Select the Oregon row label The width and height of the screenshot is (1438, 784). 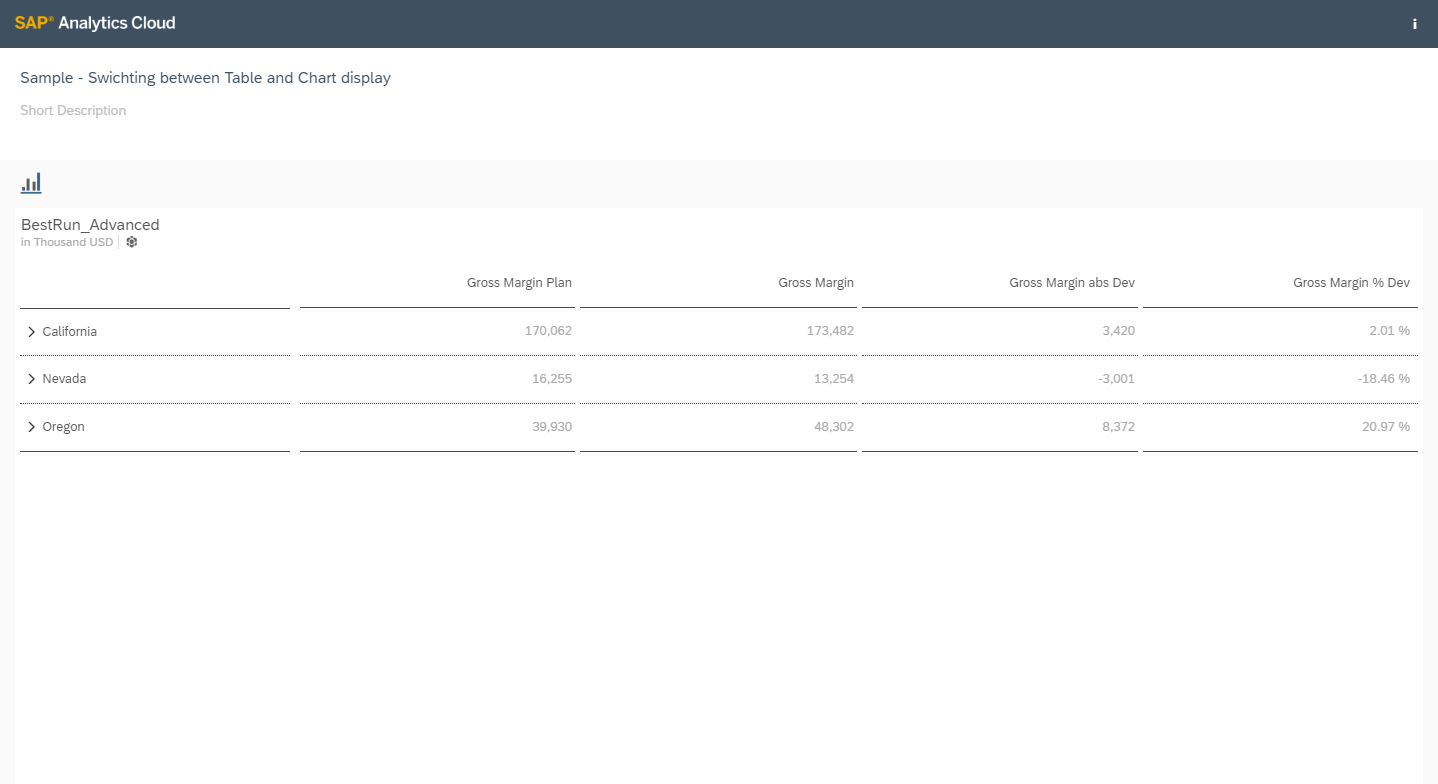coord(63,427)
